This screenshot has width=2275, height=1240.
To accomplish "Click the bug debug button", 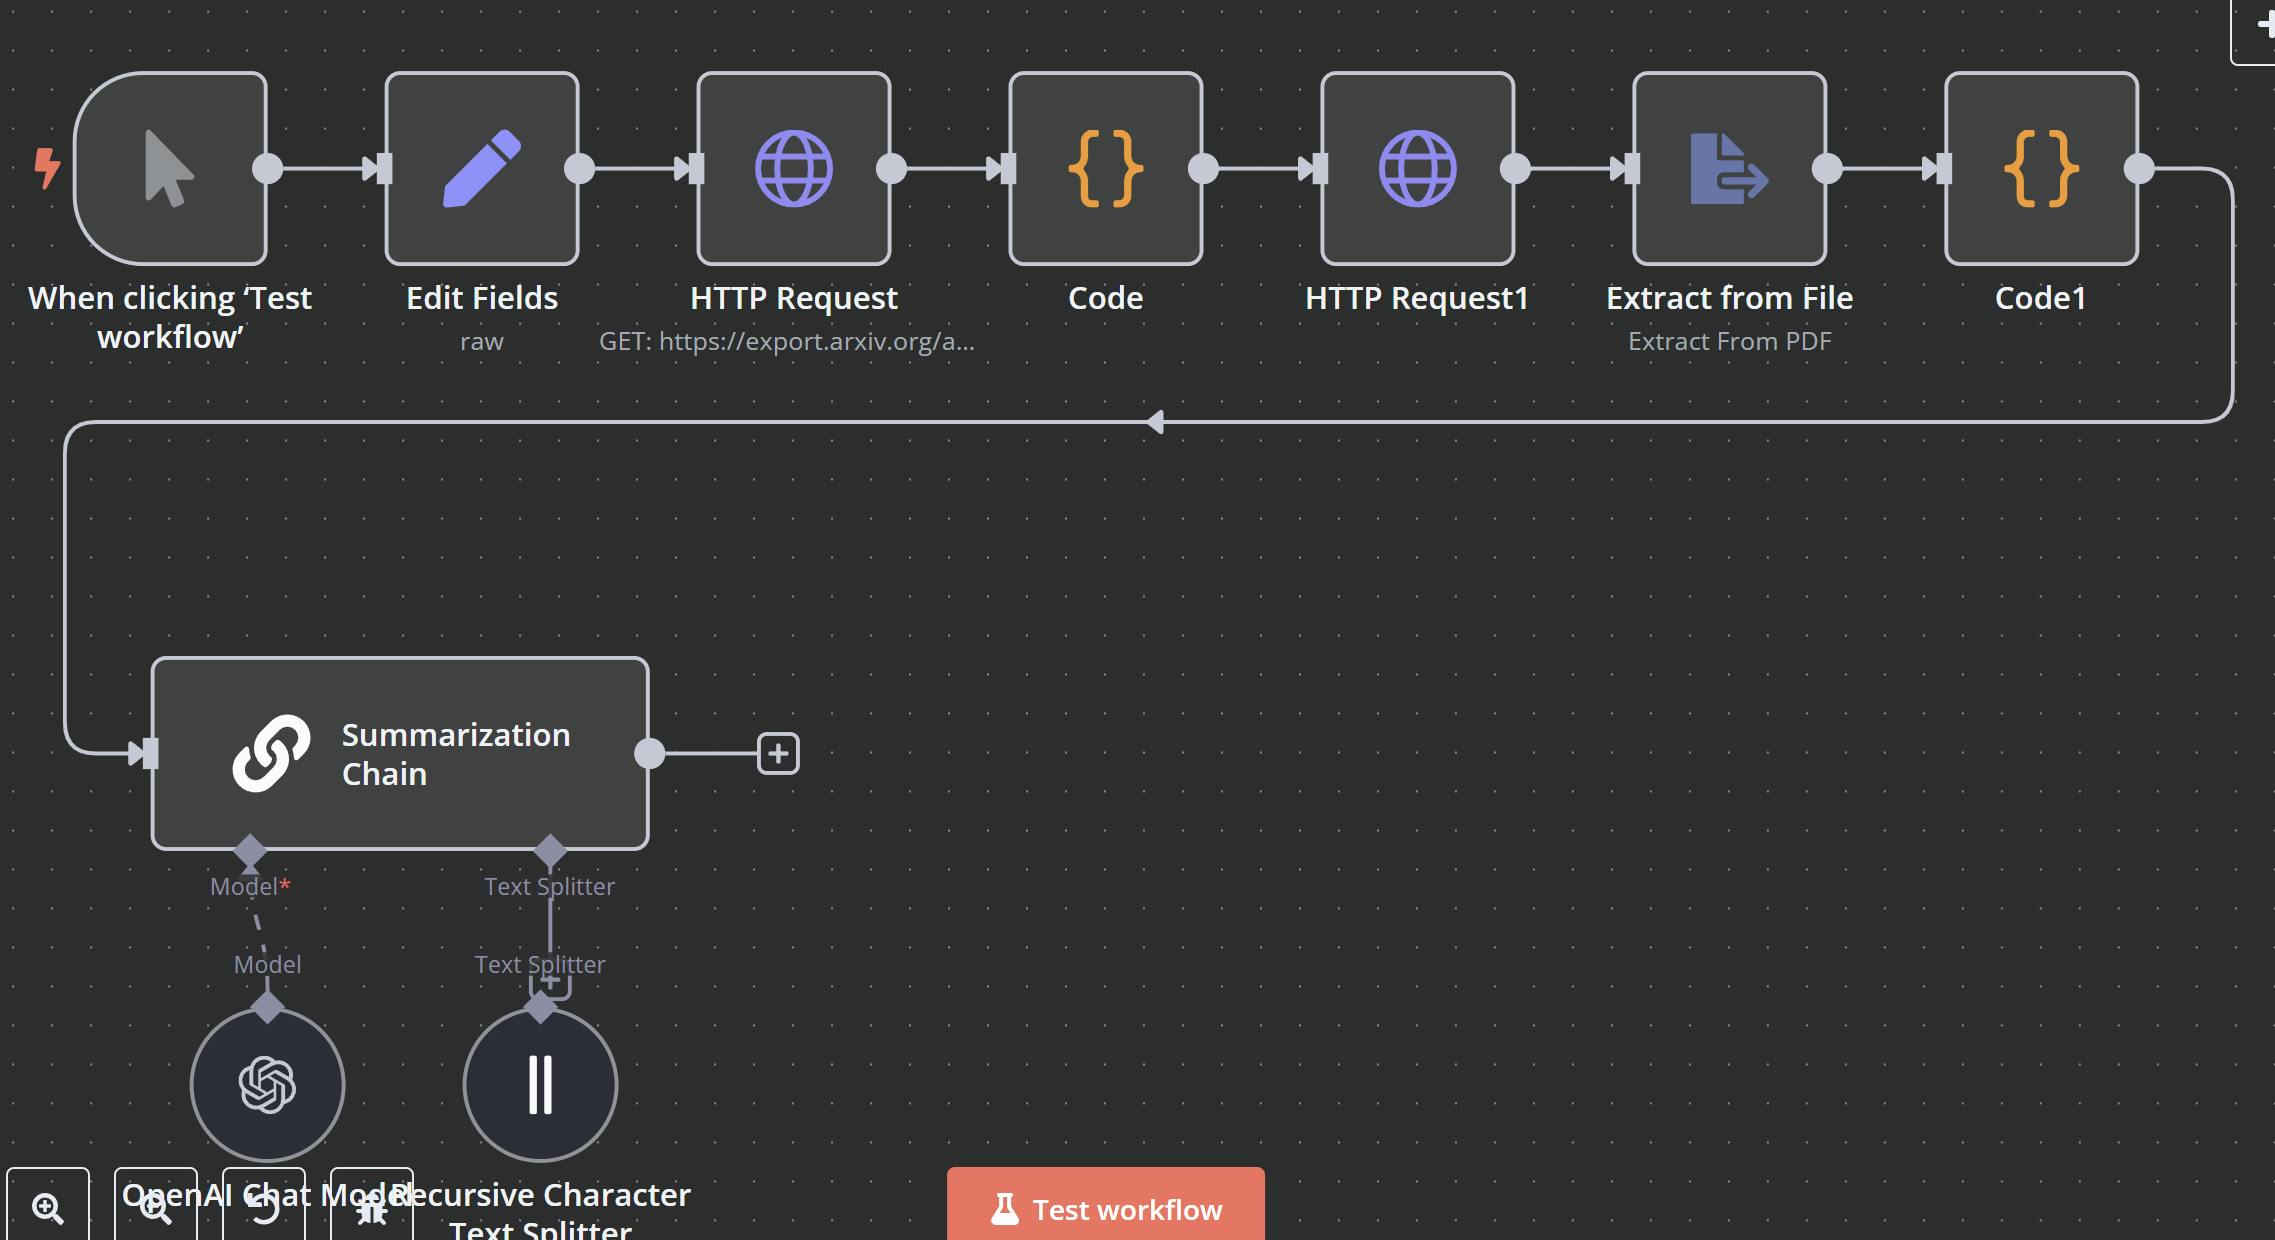I will tap(372, 1207).
